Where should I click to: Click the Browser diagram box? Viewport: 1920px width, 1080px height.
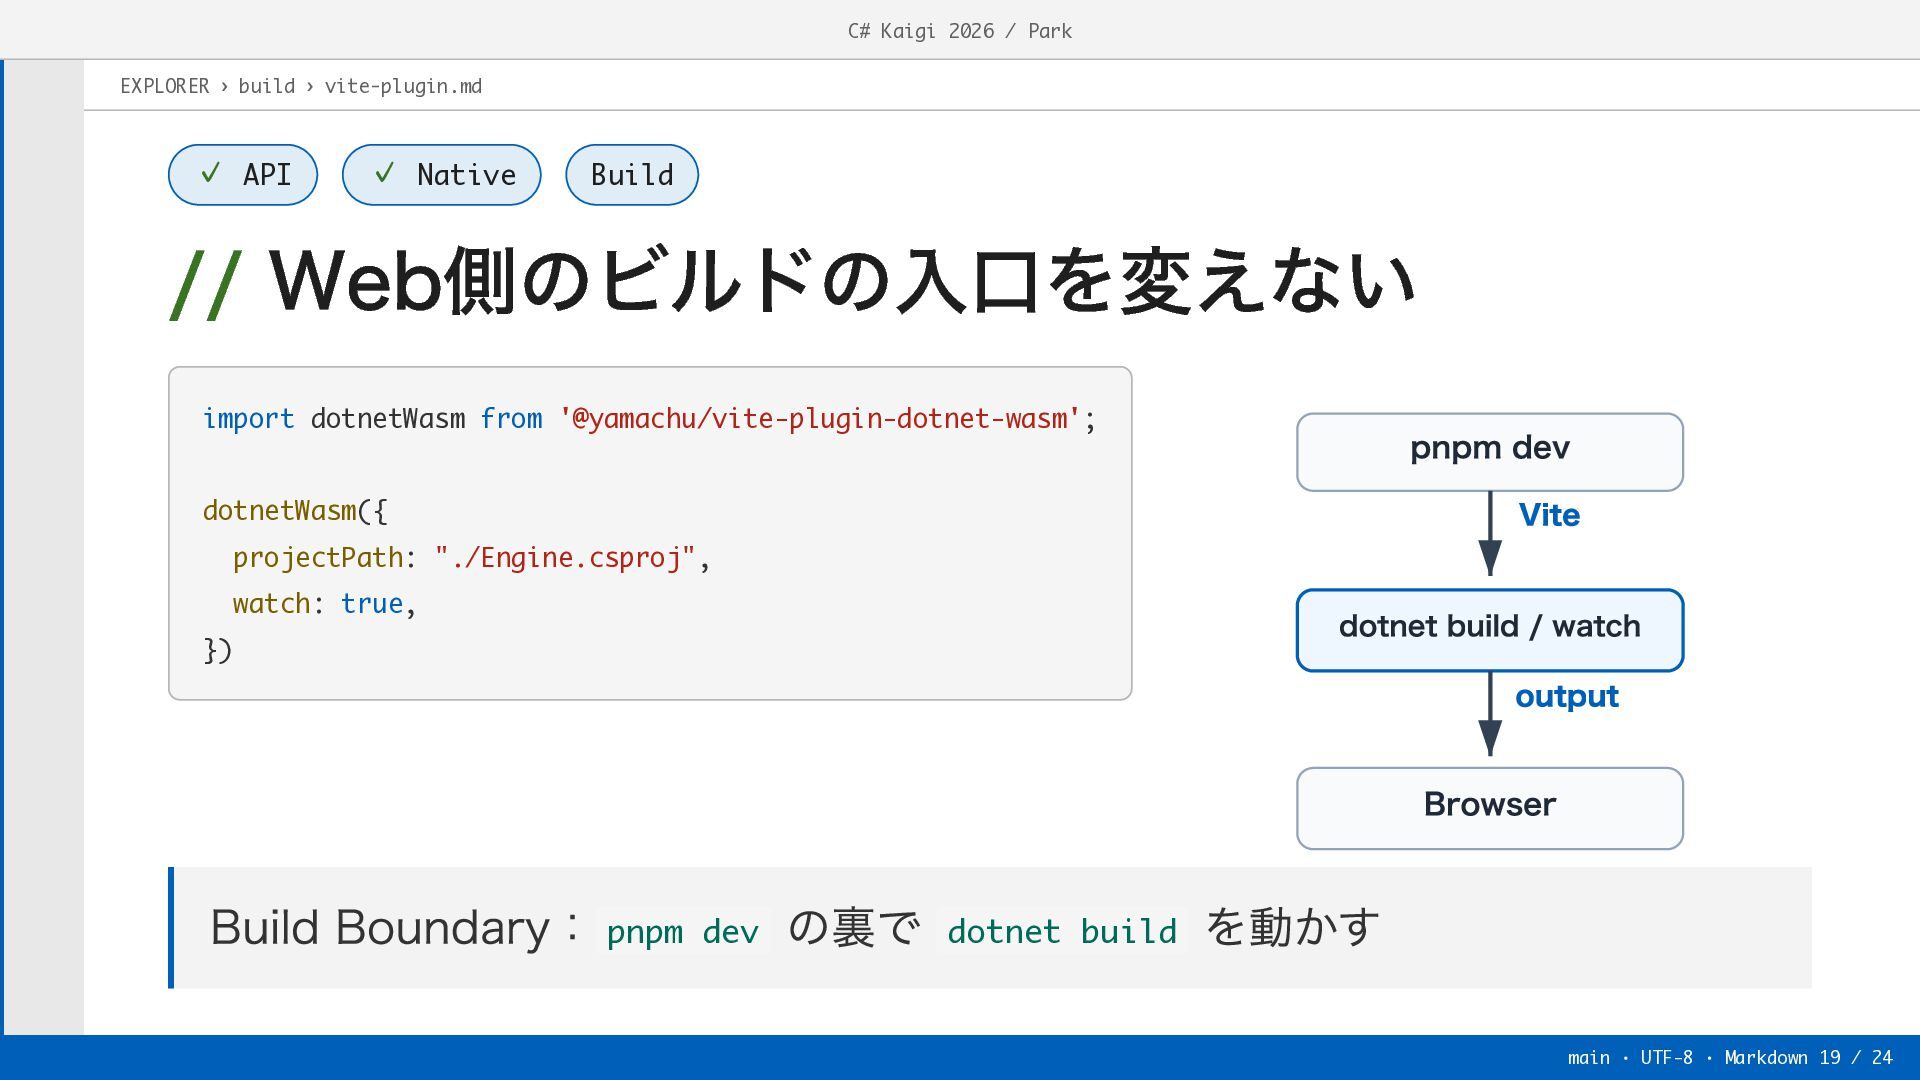pos(1490,808)
